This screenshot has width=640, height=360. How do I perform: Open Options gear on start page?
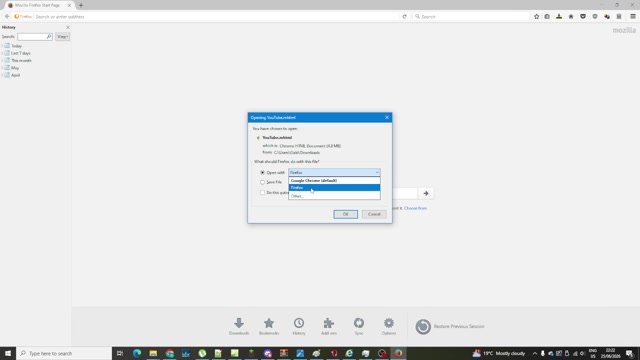(x=389, y=326)
